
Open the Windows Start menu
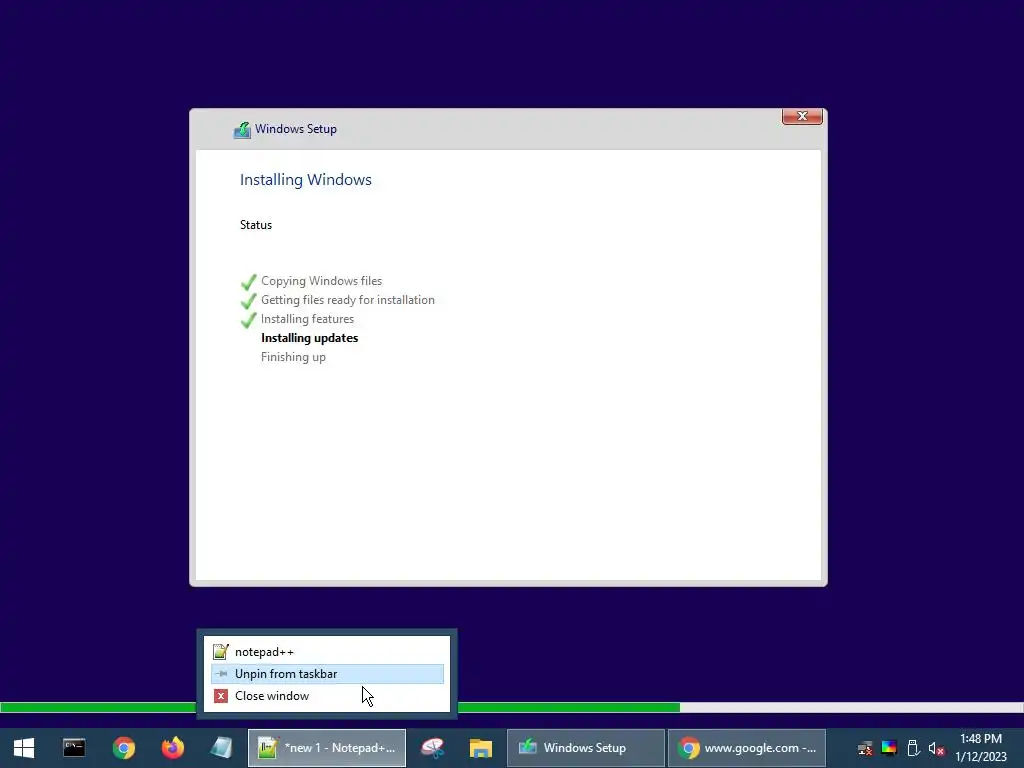(x=24, y=748)
